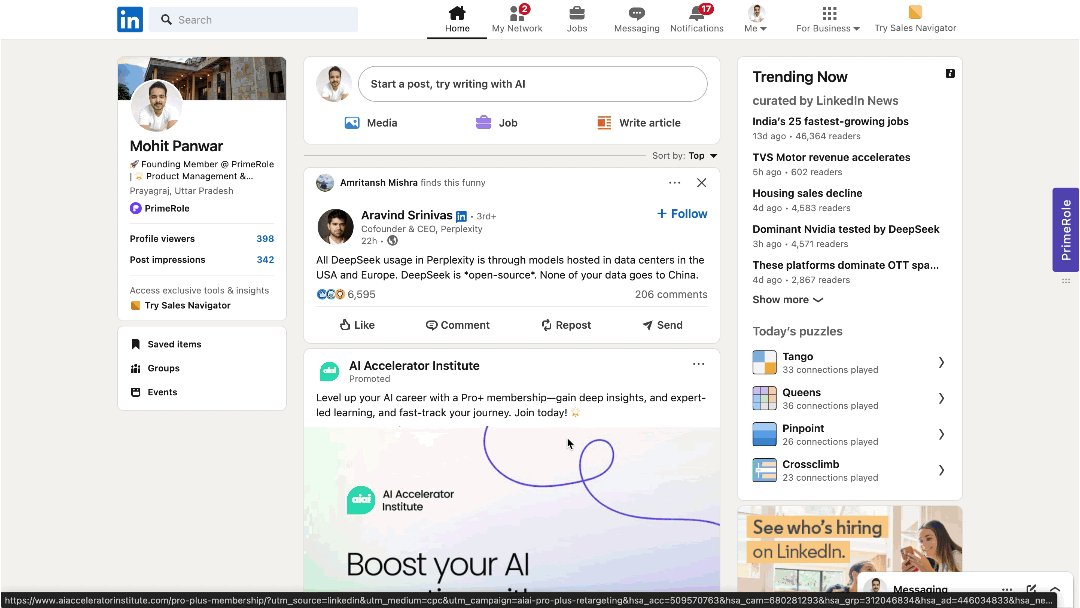Attach Media to a new post

(x=352, y=122)
